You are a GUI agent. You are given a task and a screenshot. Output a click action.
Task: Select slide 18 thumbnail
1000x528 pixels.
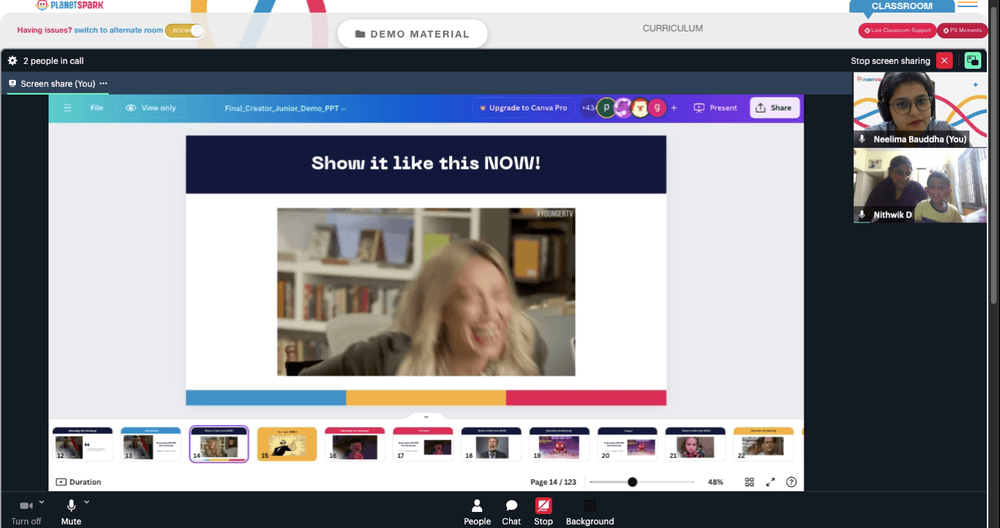[491, 444]
